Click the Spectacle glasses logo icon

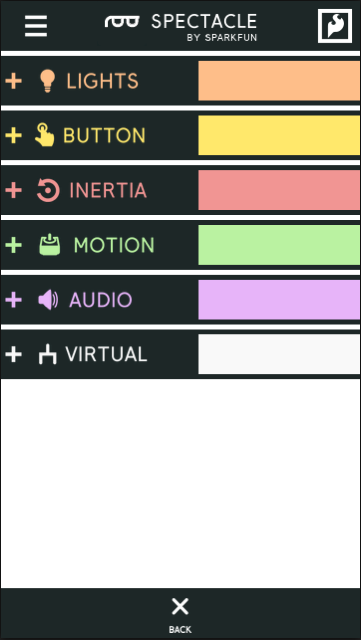[x=122, y=22]
